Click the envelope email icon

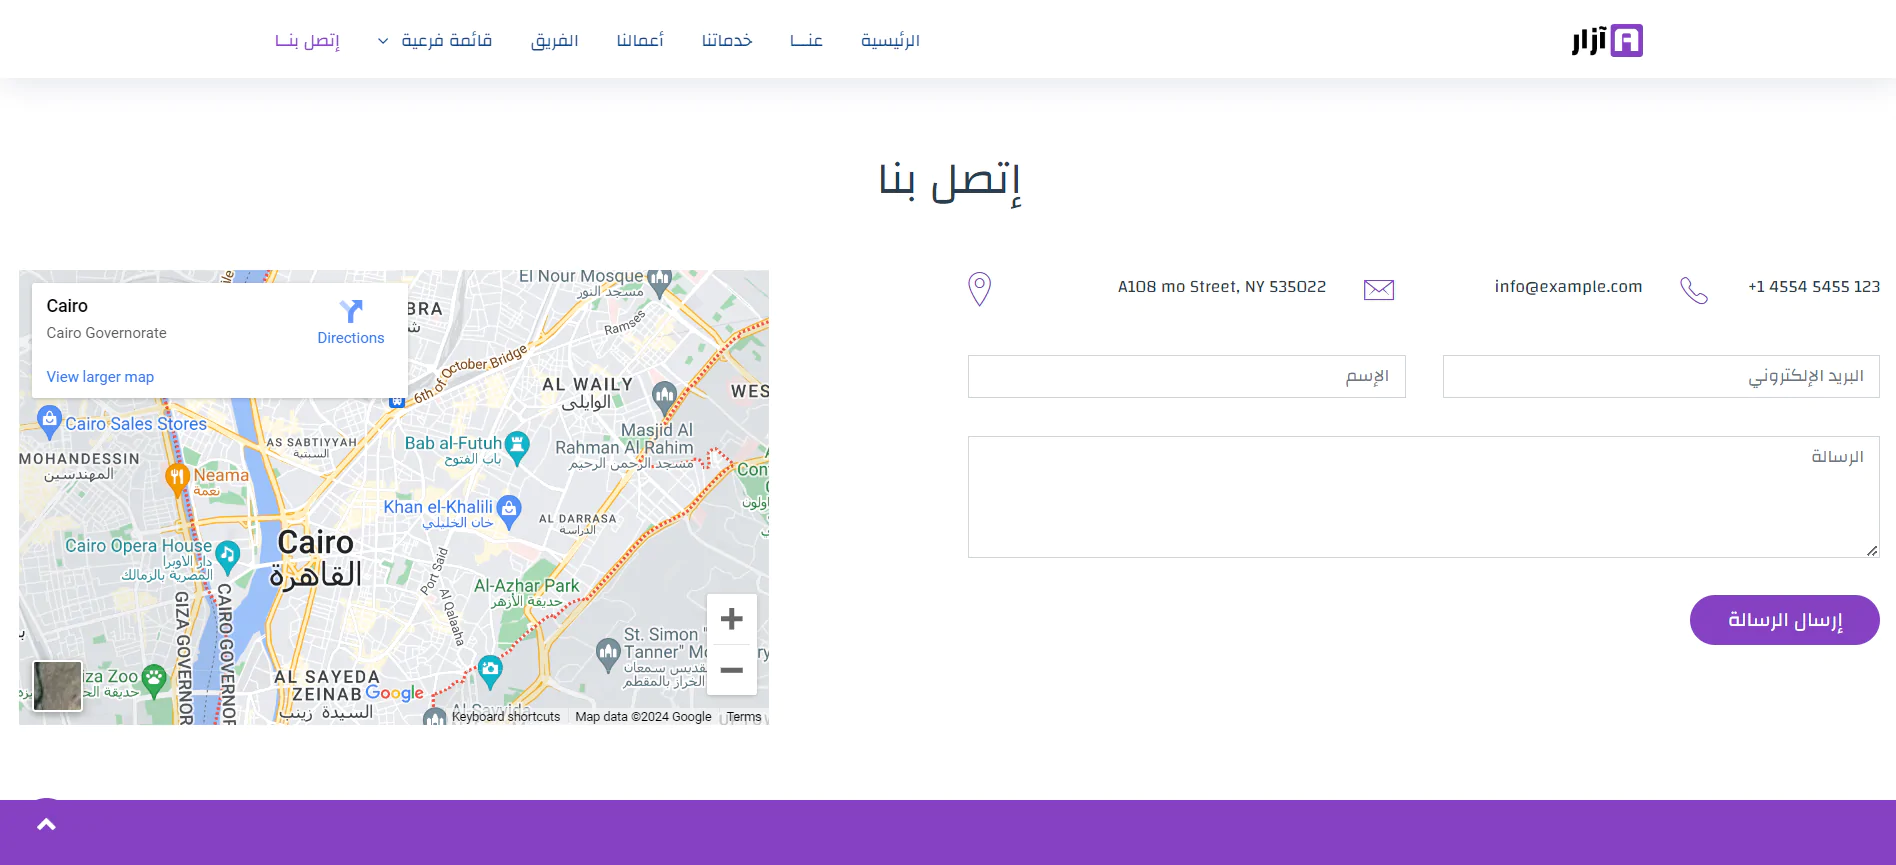(1378, 289)
